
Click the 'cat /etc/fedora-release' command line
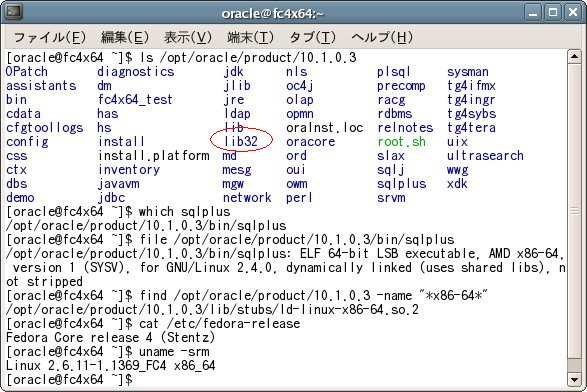[x=153, y=324]
